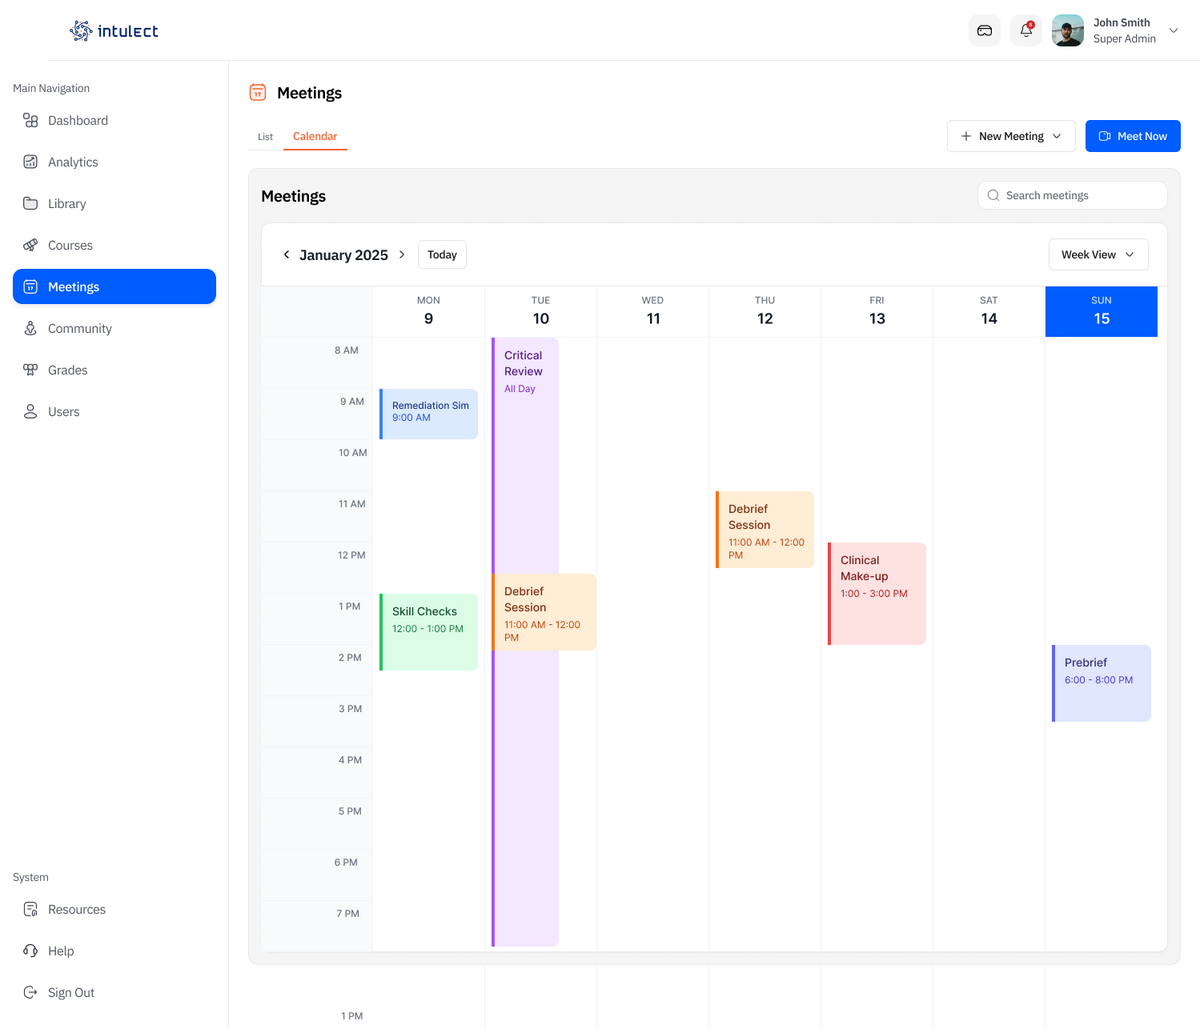Click the Courses sidebar icon
Image resolution: width=1200 pixels, height=1029 pixels.
31,245
